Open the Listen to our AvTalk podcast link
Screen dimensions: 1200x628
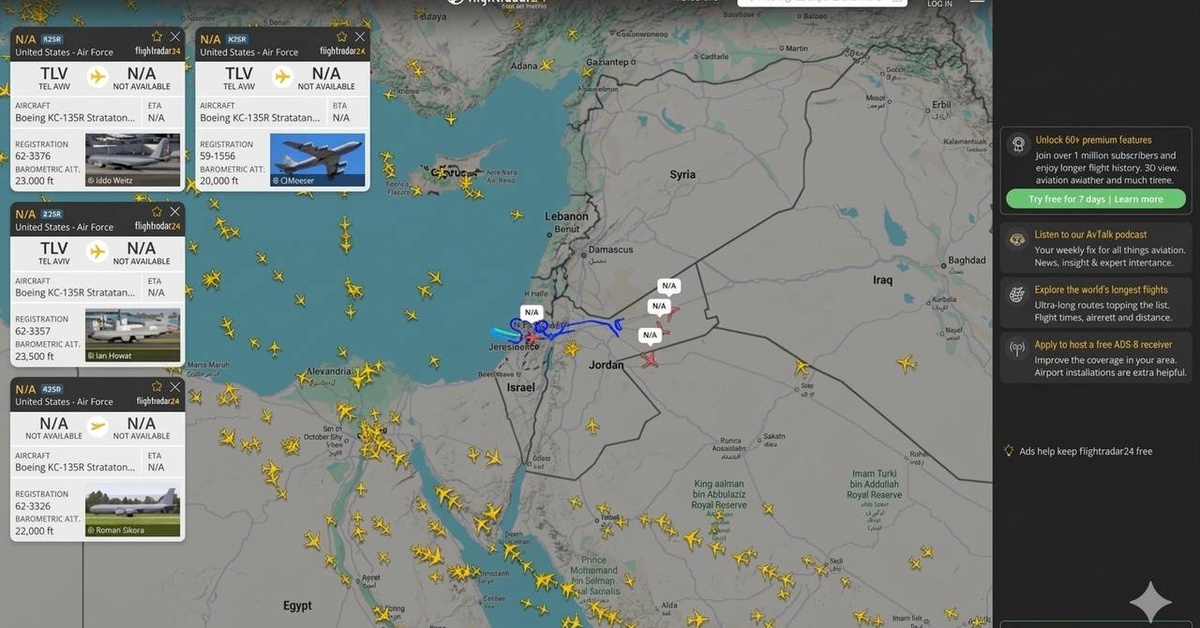tap(1091, 235)
